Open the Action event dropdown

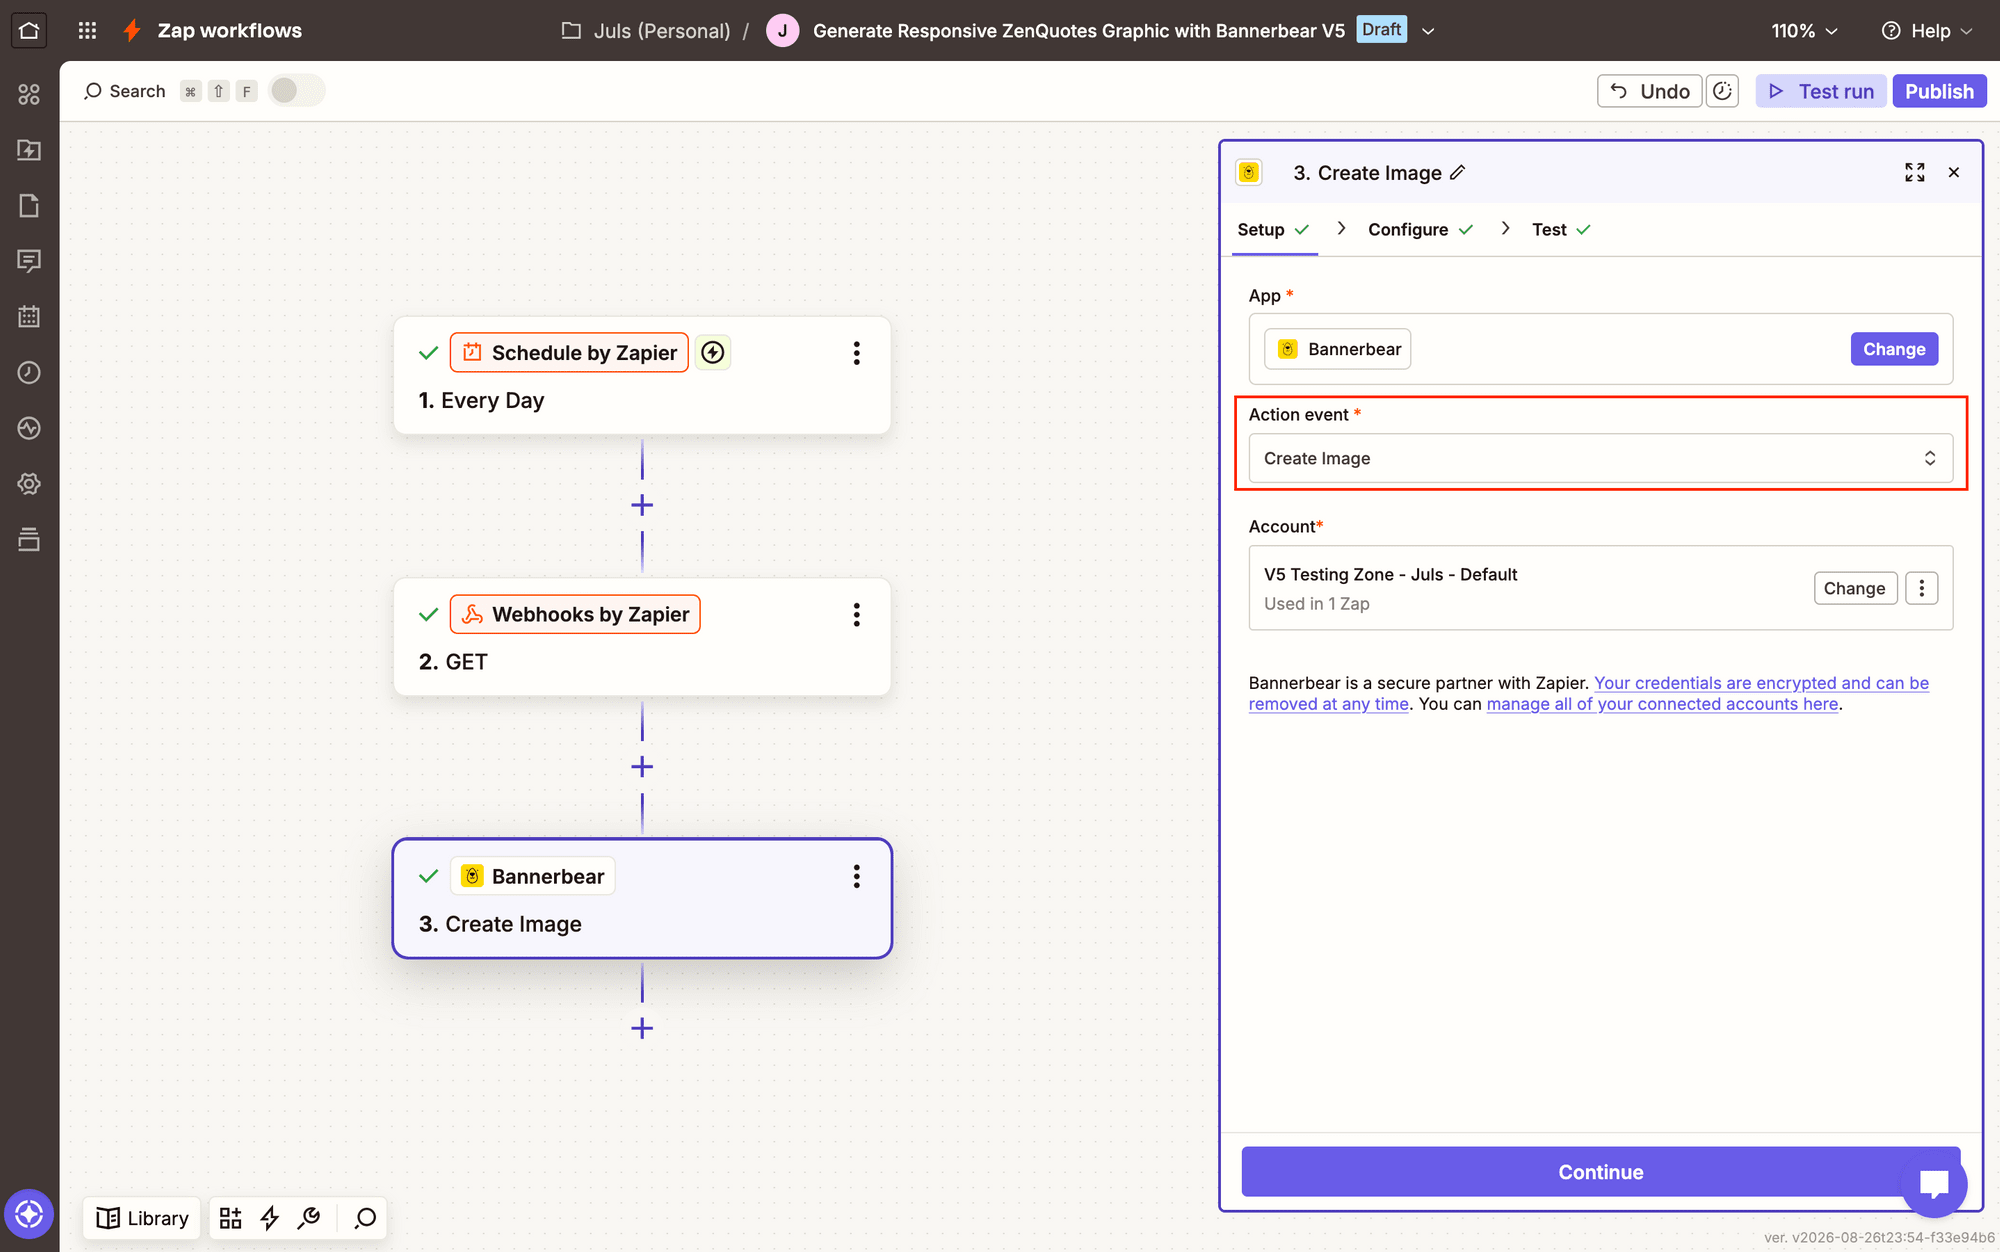(1600, 458)
